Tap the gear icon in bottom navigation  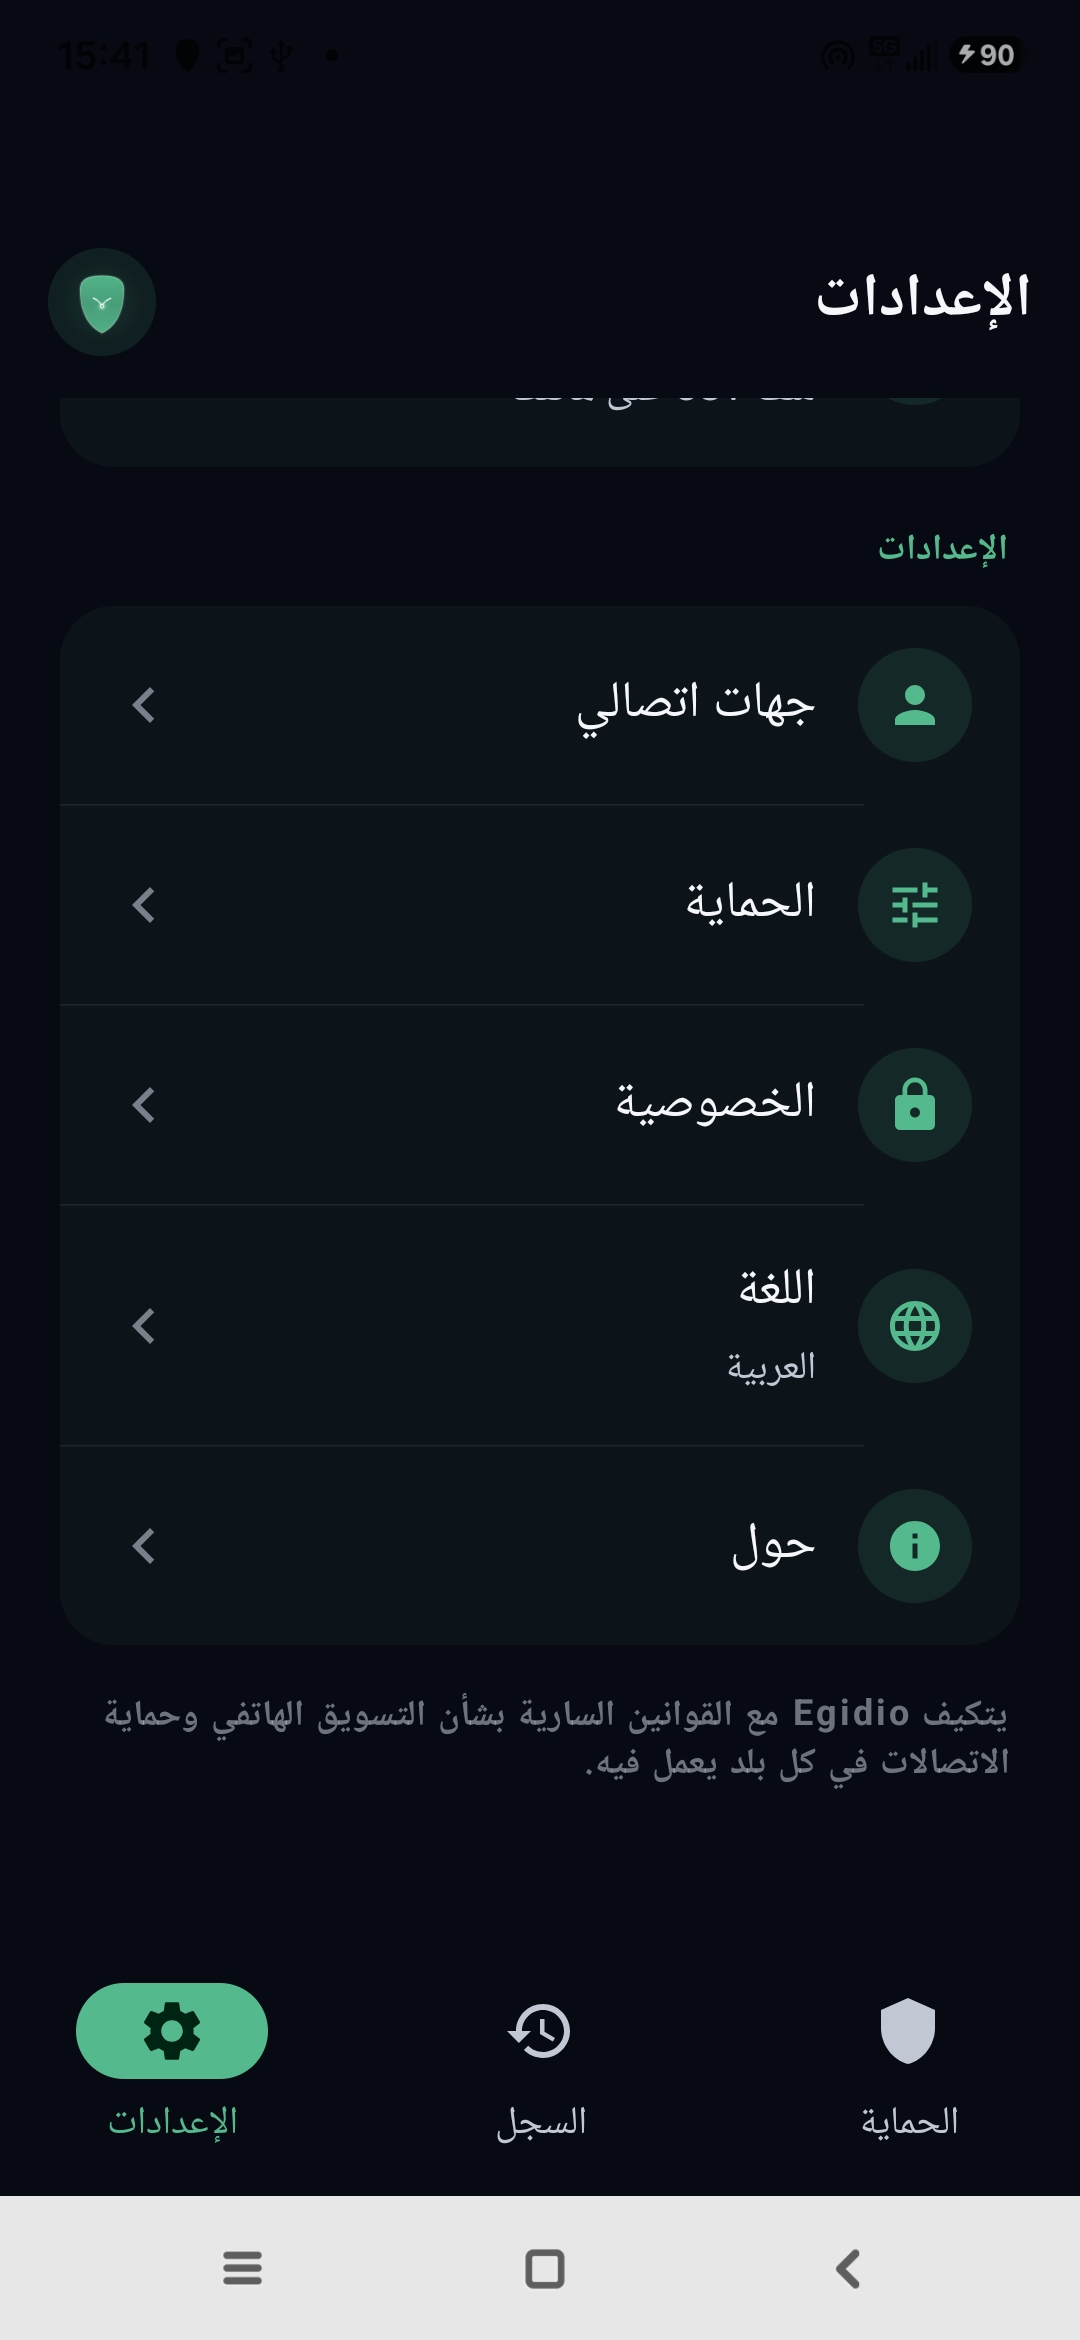pos(172,2031)
